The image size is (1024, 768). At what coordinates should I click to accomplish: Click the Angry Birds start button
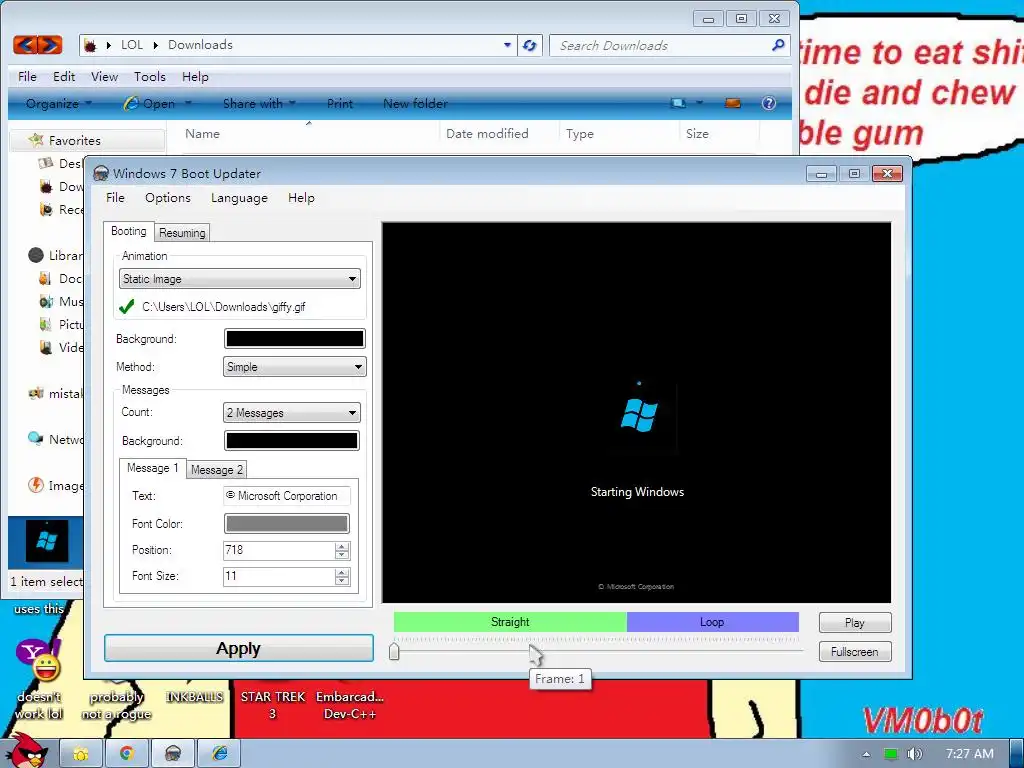[x=26, y=751]
